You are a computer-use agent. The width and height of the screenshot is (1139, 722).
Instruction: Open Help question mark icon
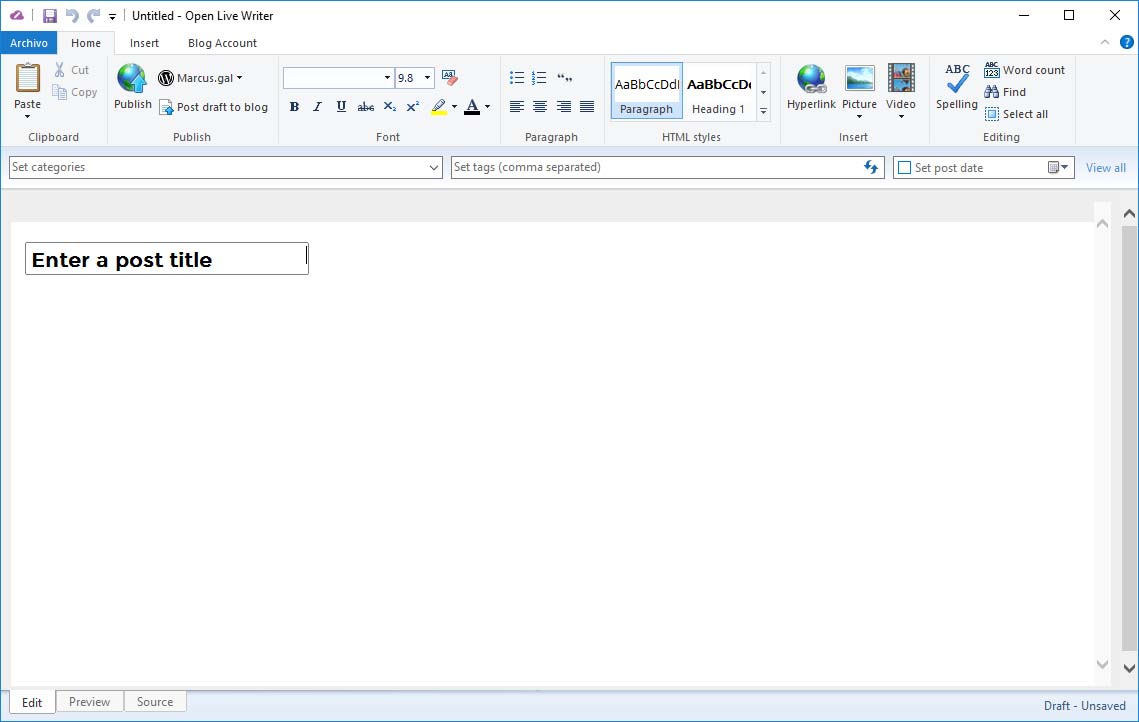pyautogui.click(x=1127, y=43)
